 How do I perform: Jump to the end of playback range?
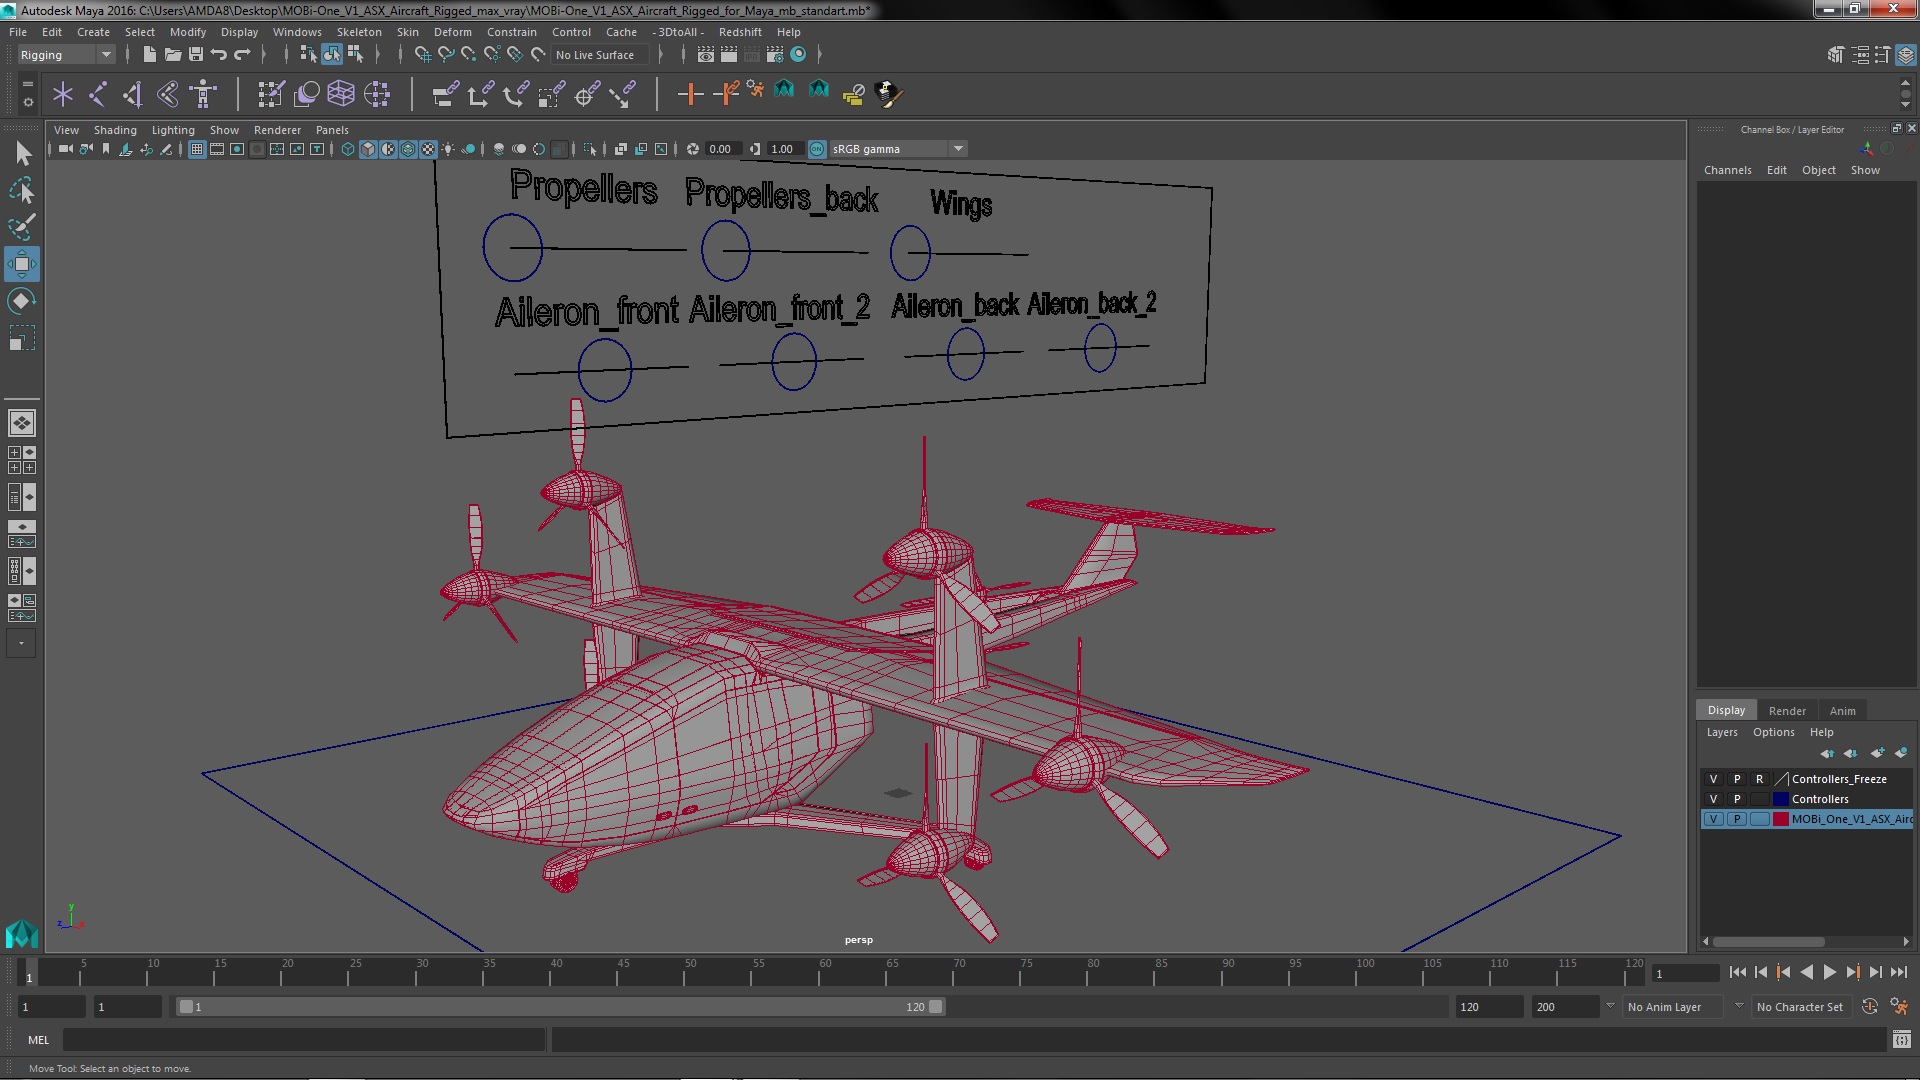click(1898, 972)
